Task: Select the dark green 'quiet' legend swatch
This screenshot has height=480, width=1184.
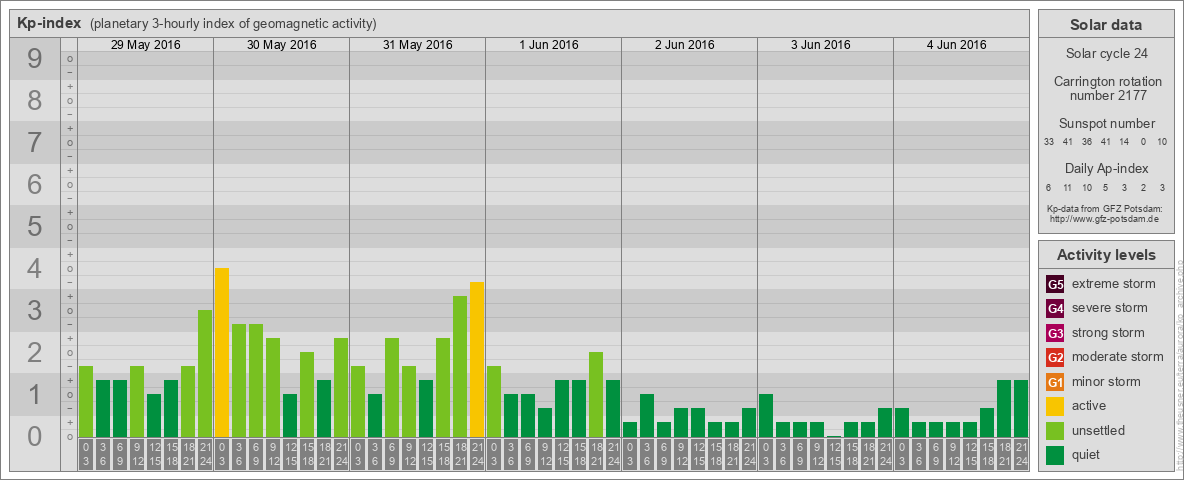Action: click(1055, 455)
